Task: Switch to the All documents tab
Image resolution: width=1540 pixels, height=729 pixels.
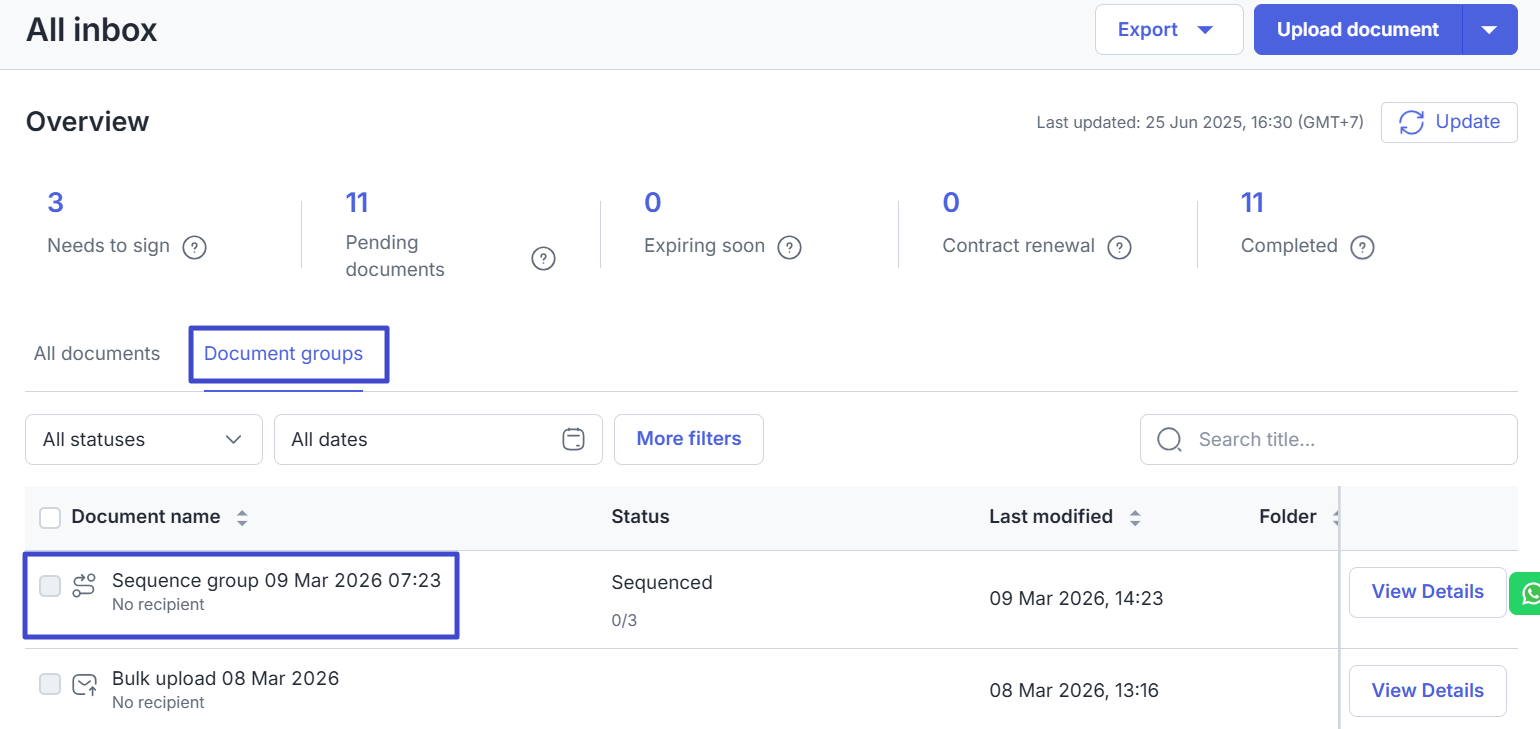Action: point(97,354)
